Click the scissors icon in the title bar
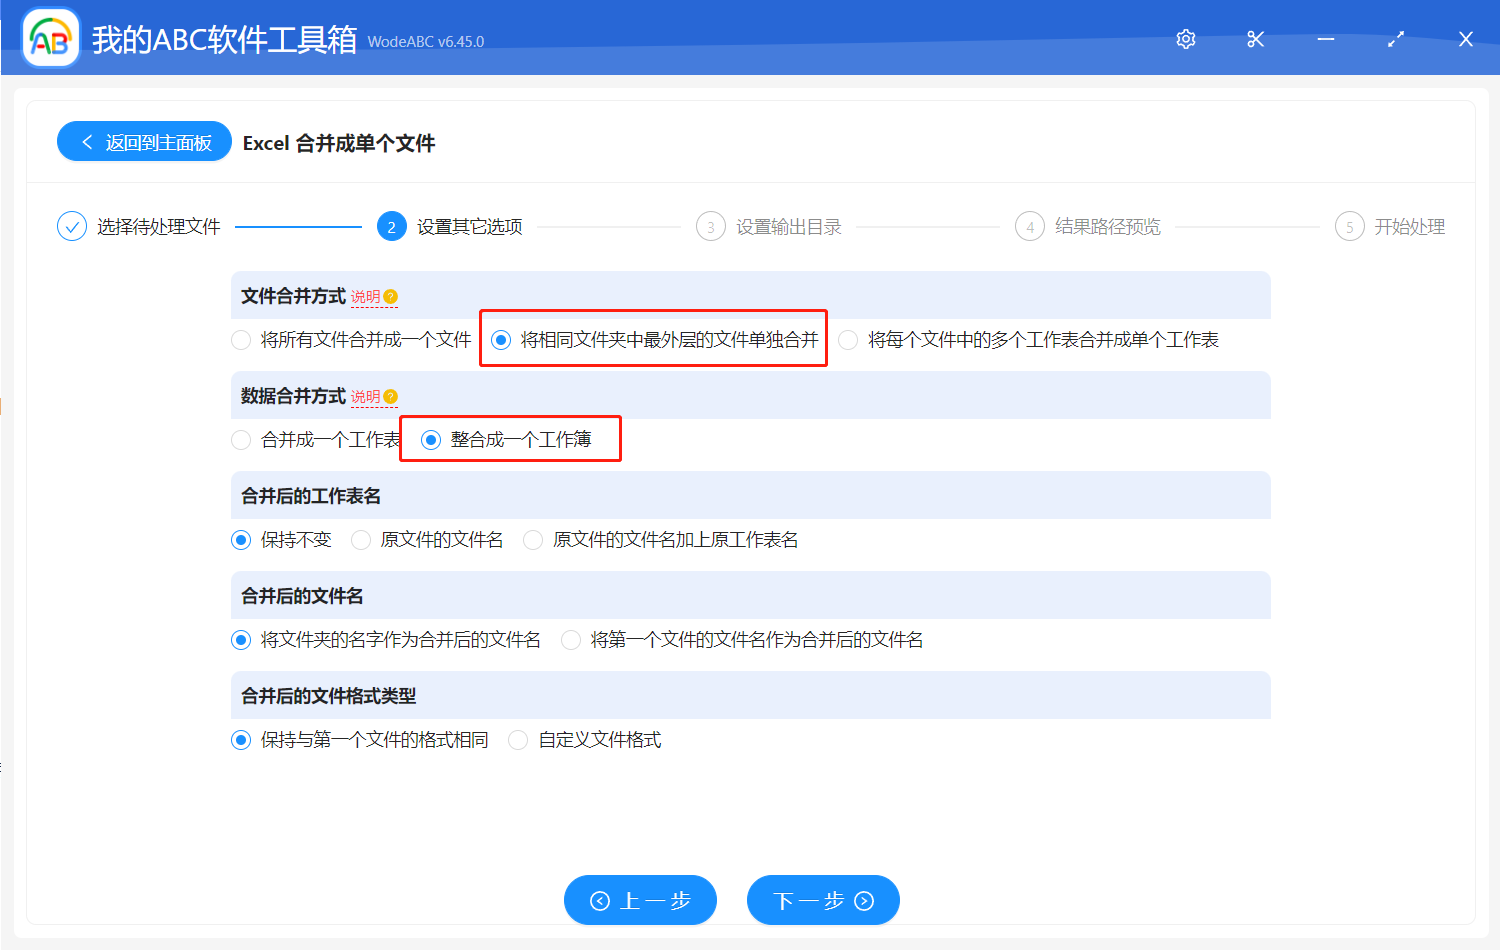 point(1255,38)
